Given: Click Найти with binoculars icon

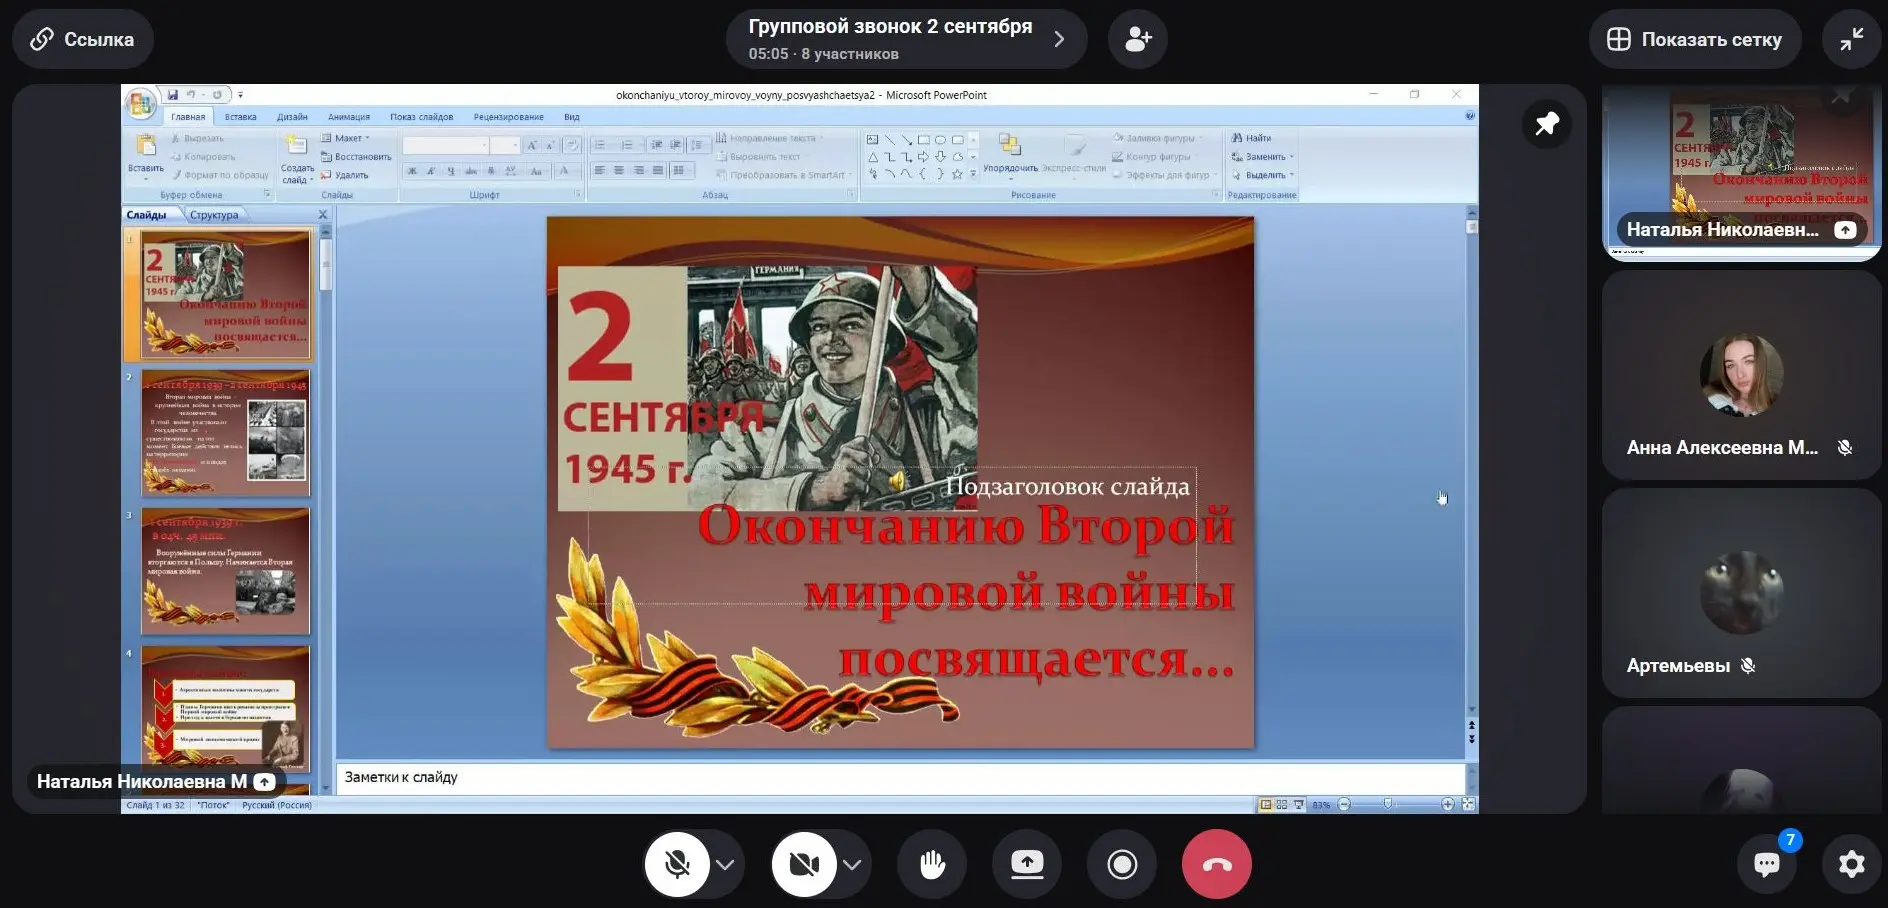Looking at the screenshot, I should click(1252, 138).
